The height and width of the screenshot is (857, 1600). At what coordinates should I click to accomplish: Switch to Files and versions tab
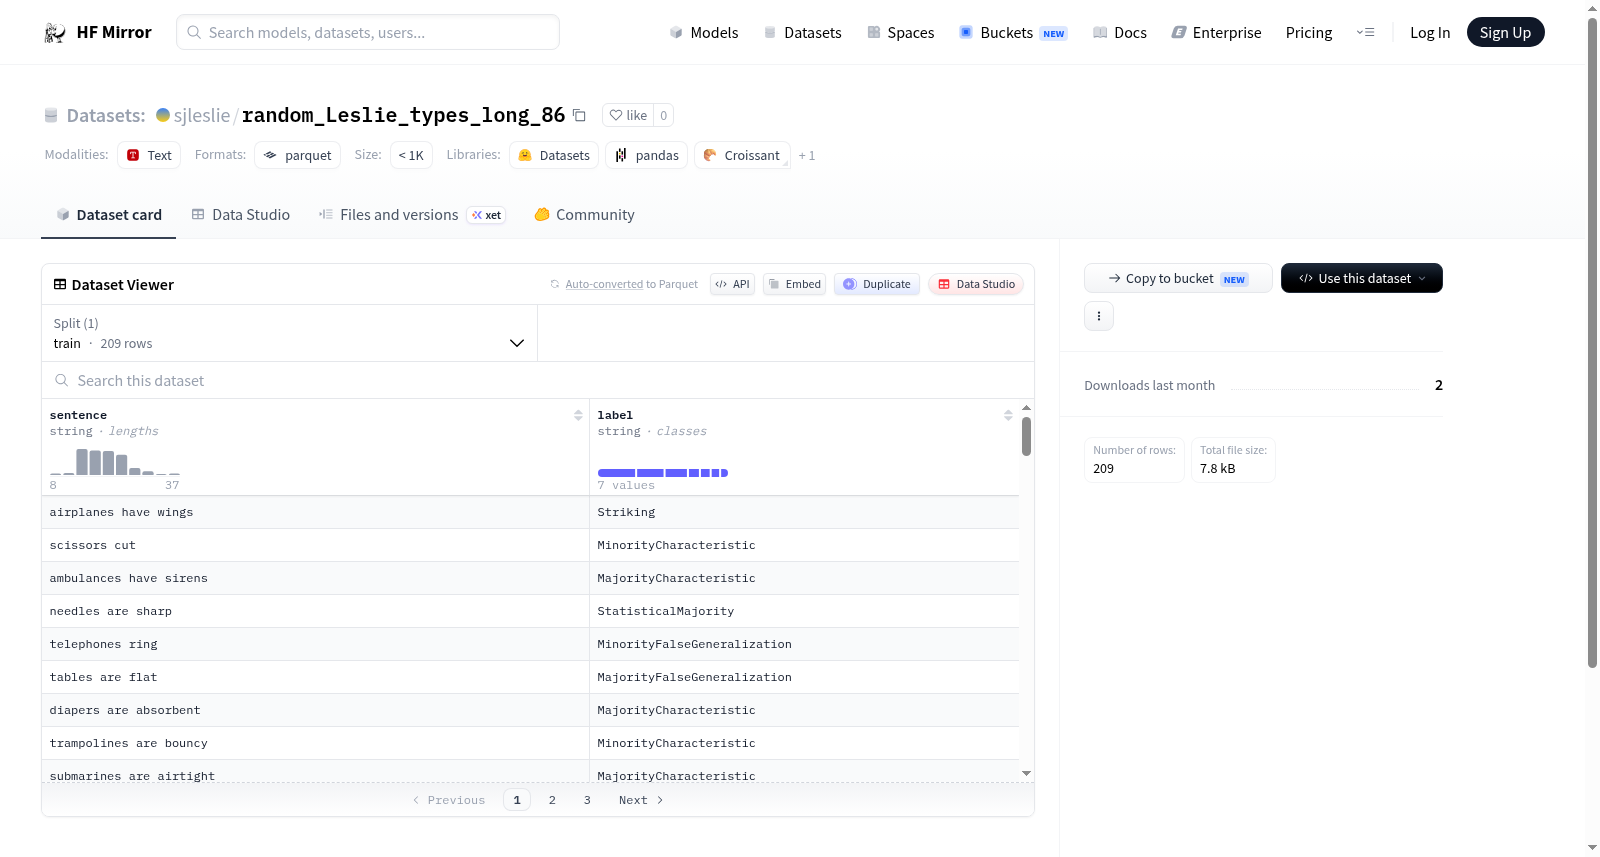[411, 215]
